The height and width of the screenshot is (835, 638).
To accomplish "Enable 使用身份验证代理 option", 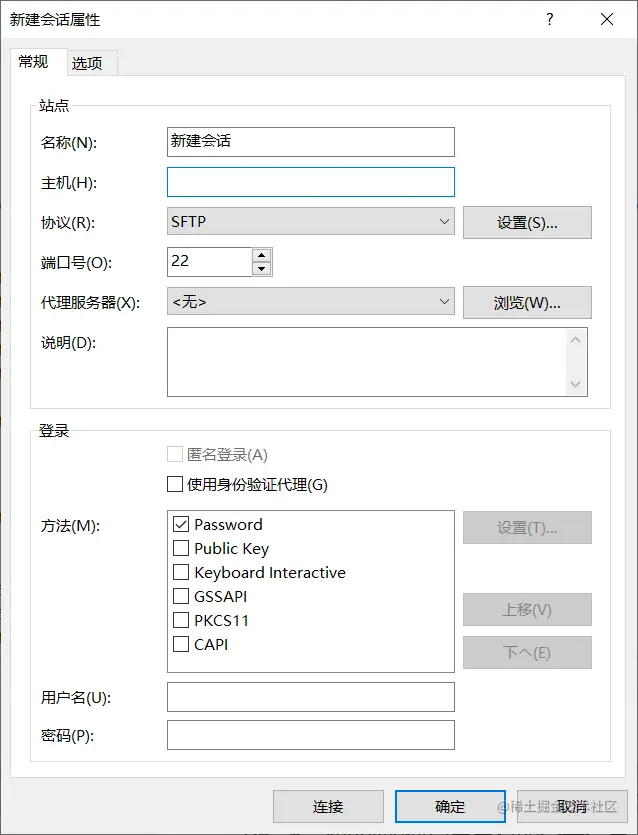I will (x=174, y=483).
